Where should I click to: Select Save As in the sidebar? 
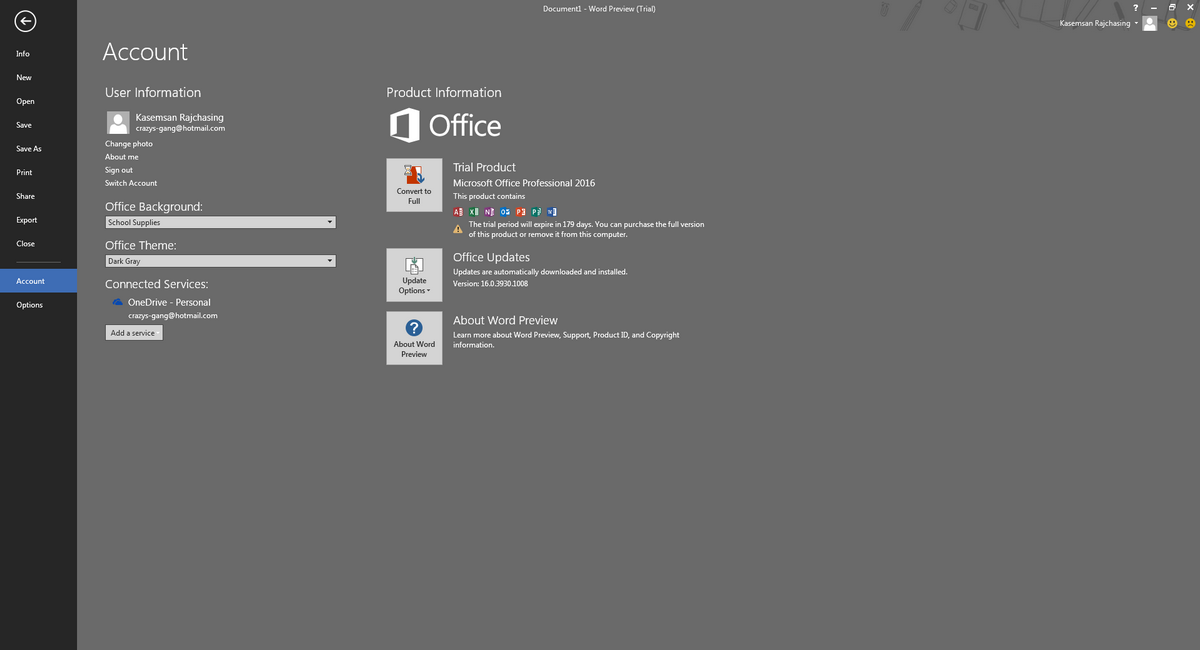click(38, 148)
